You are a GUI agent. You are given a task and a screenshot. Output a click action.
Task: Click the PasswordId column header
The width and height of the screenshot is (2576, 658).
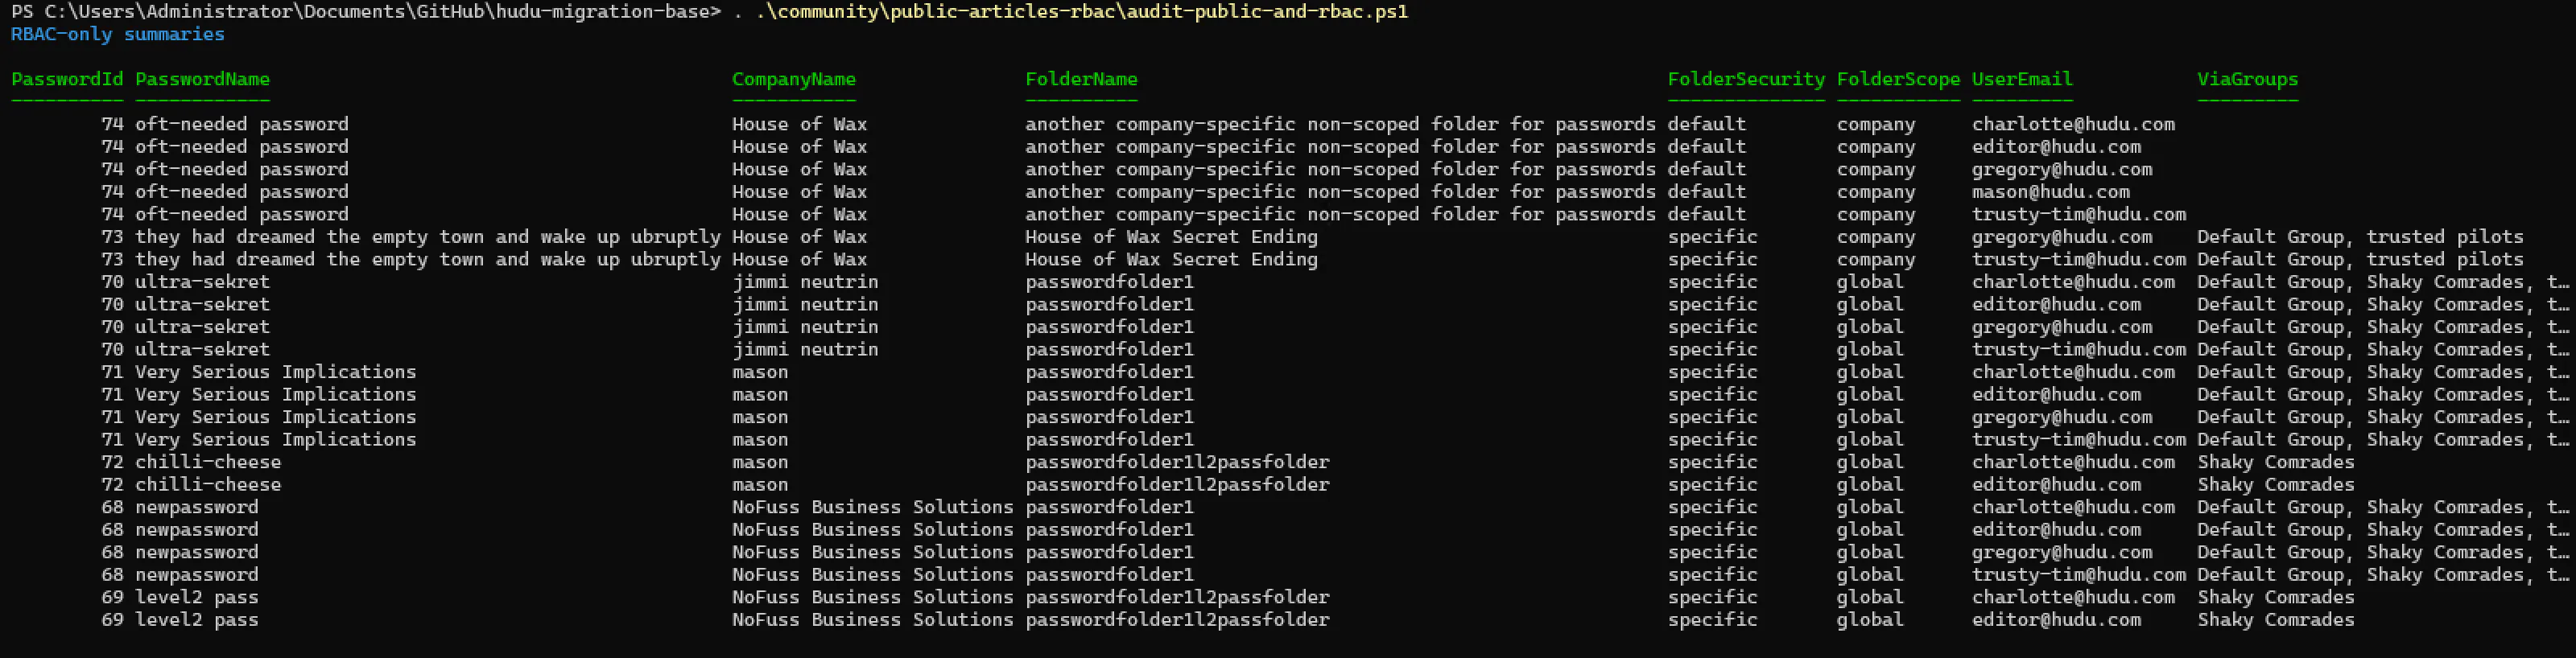pyautogui.click(x=67, y=79)
